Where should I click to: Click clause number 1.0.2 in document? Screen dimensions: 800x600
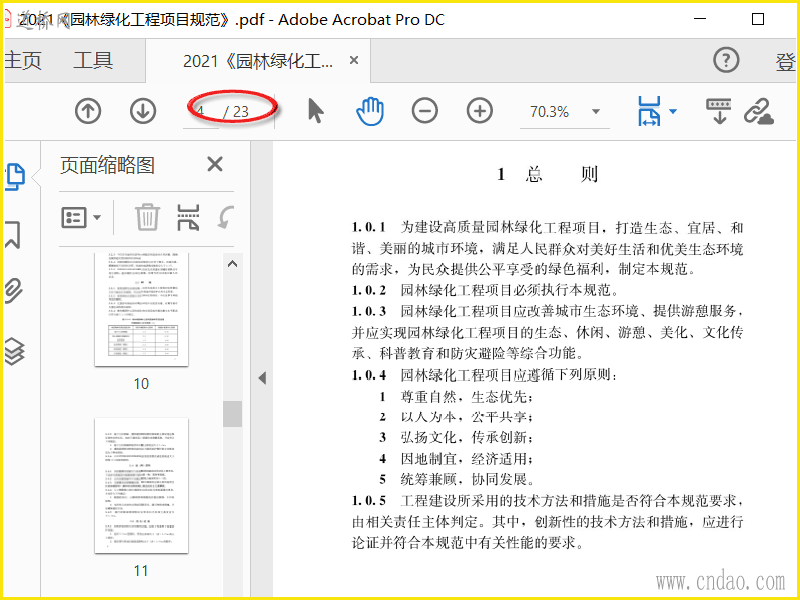click(x=369, y=290)
